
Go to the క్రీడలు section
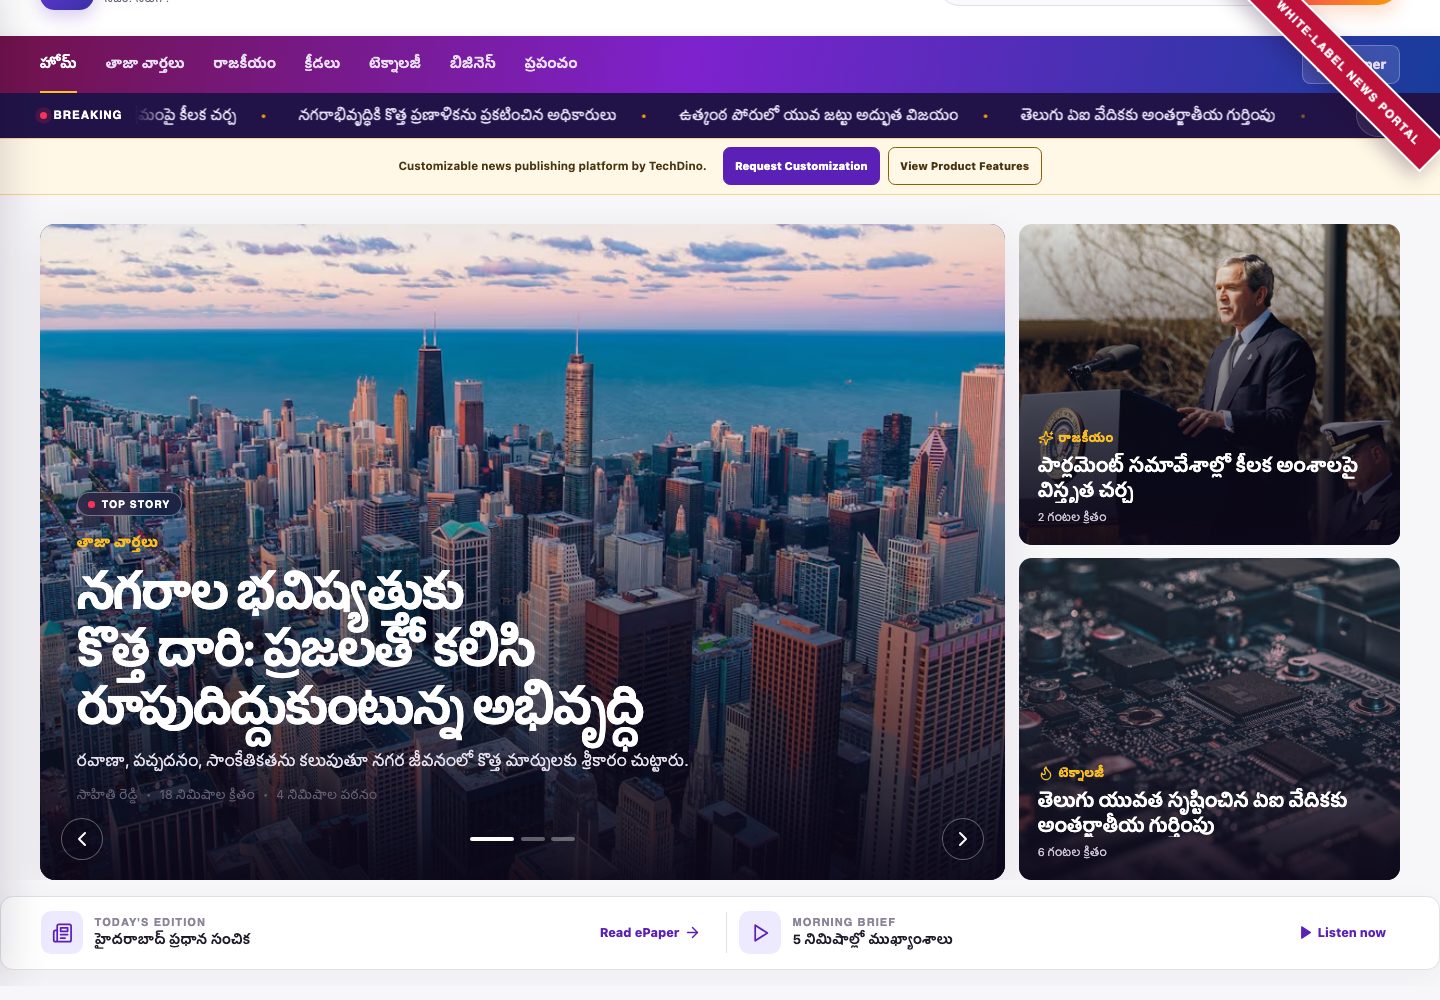(322, 63)
